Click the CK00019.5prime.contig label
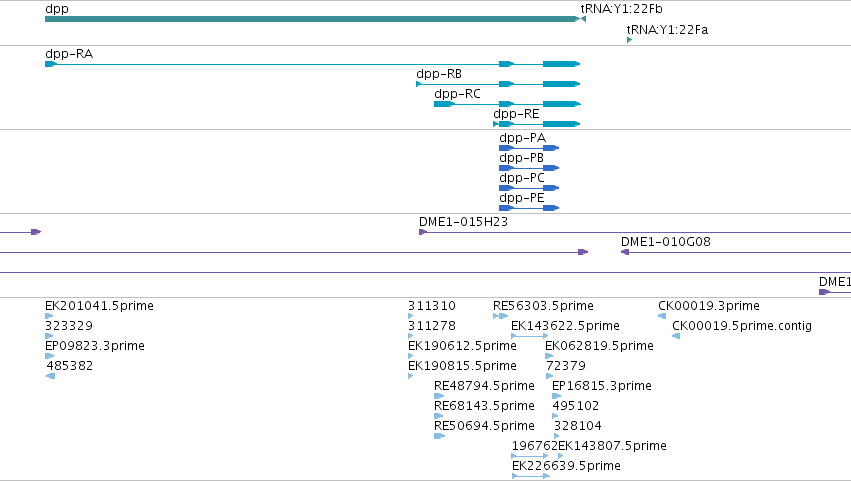Screen dimensions: 851x481 [742, 326]
